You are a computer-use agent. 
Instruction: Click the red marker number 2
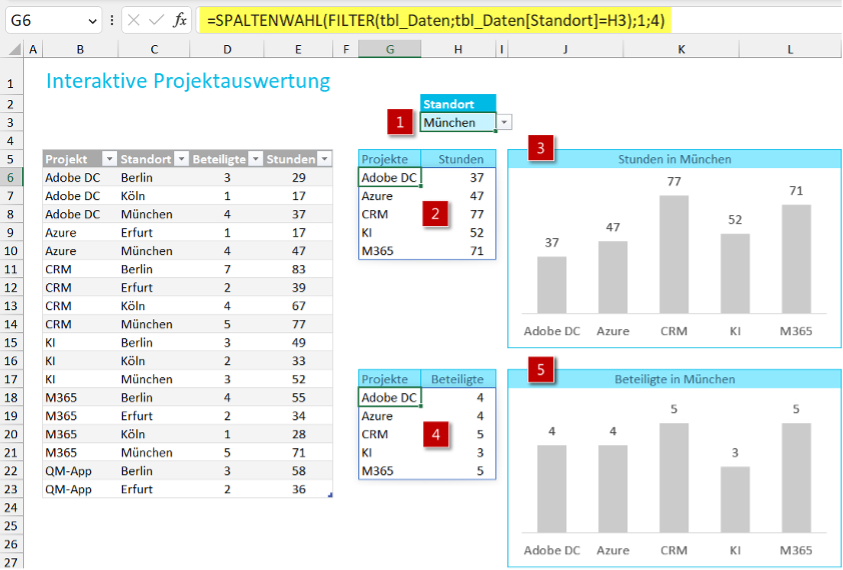pos(432,214)
